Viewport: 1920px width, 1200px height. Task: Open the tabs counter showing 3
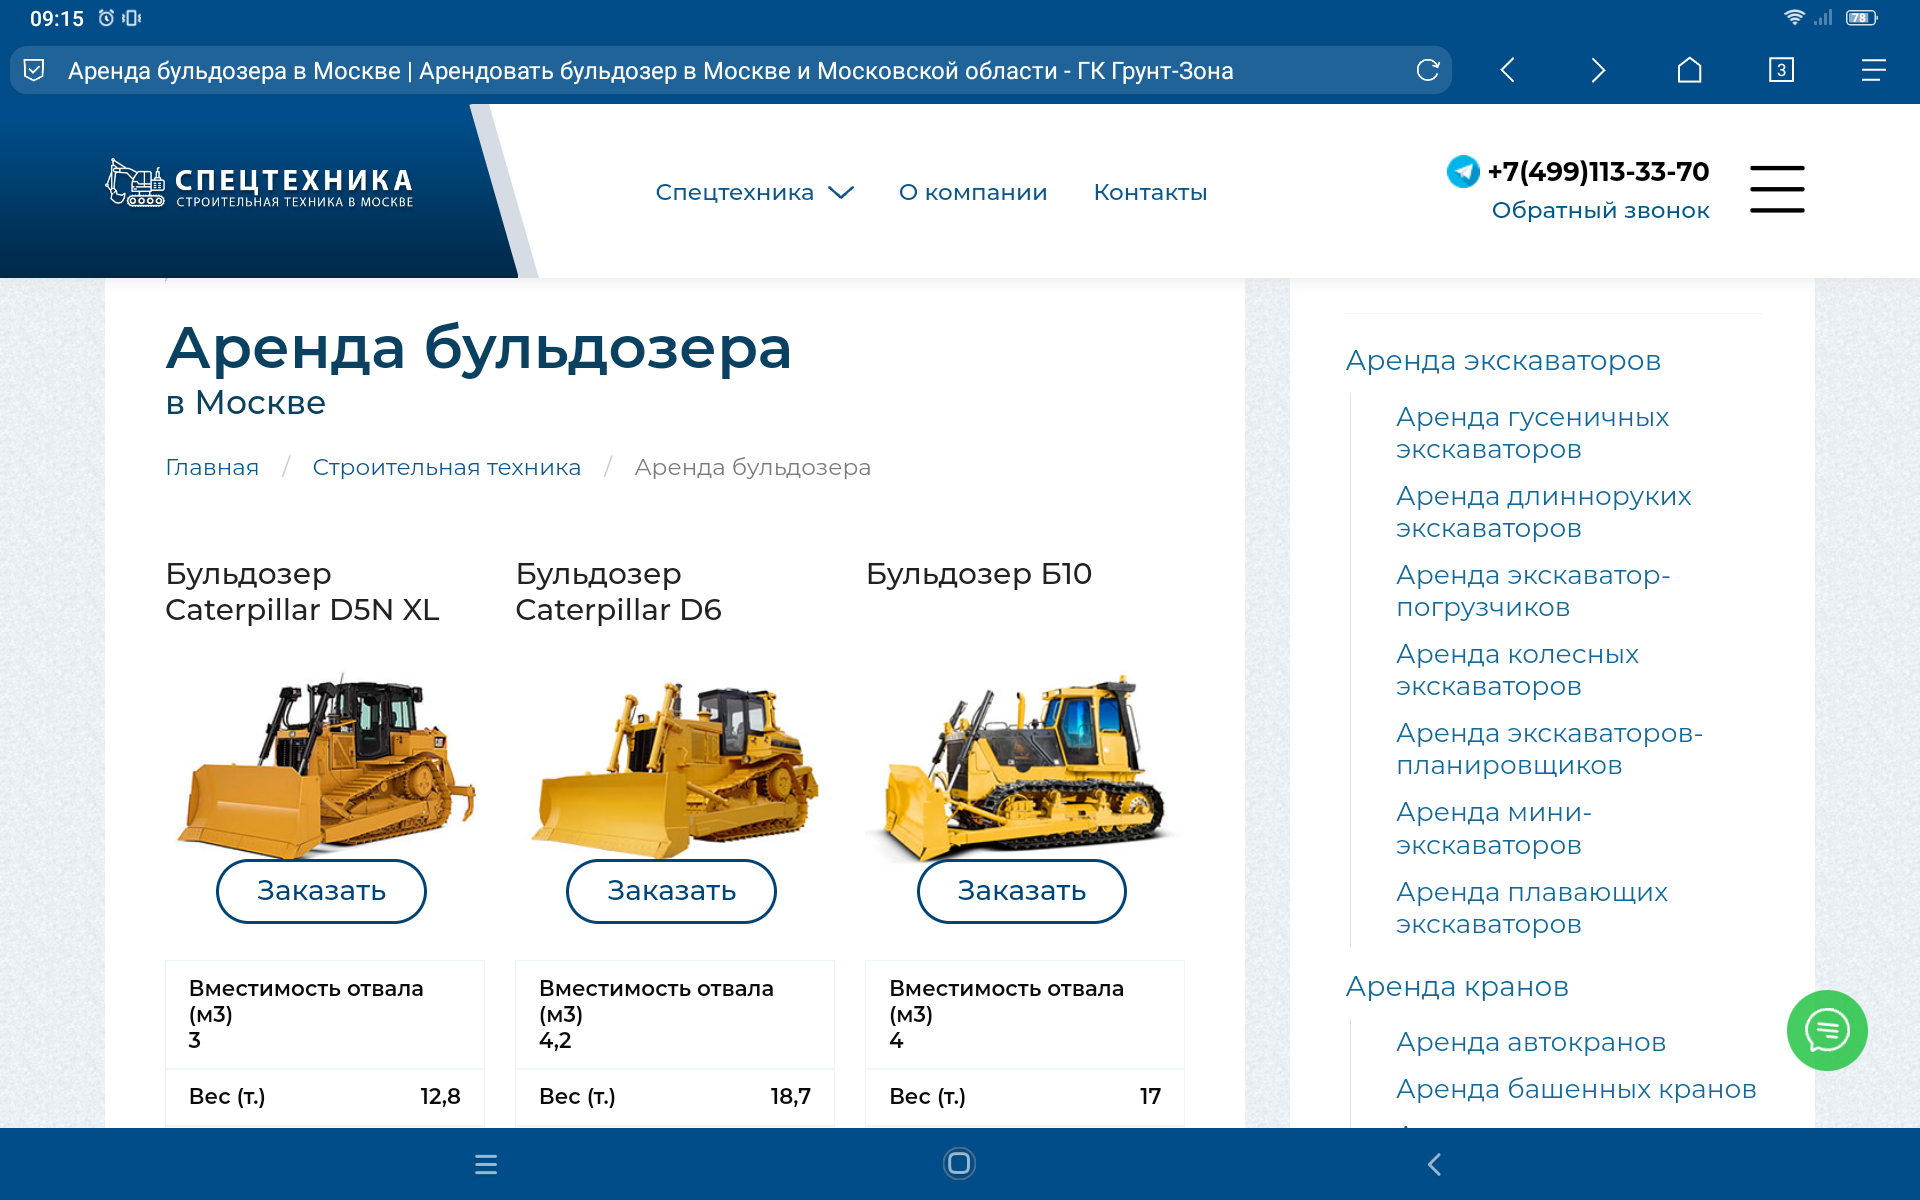point(1781,70)
